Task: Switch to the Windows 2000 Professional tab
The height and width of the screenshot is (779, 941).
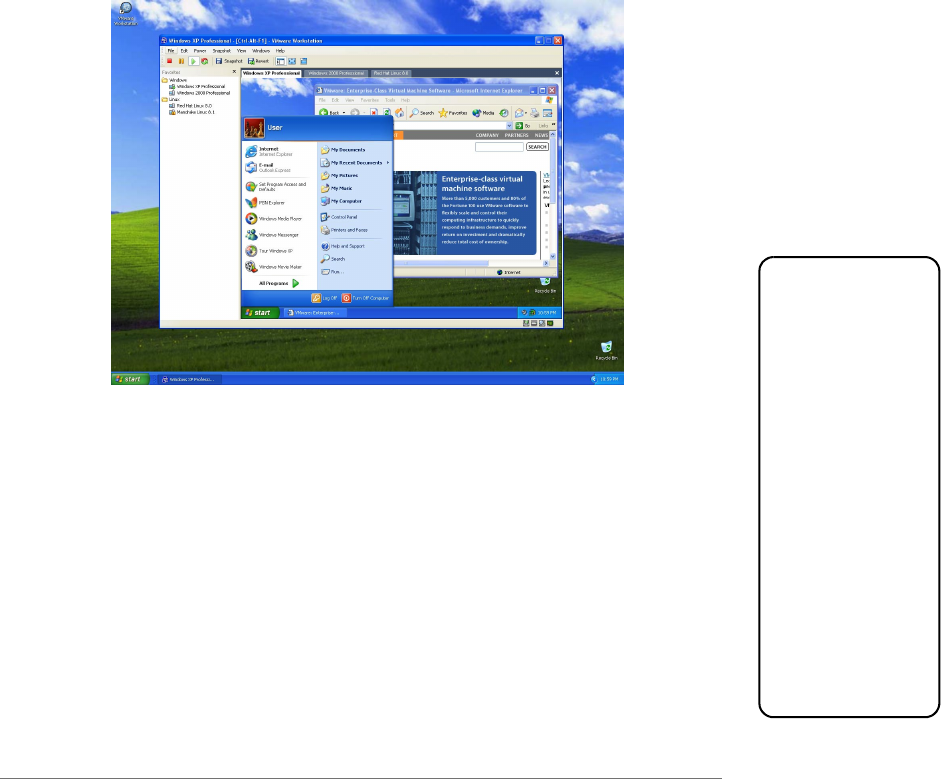Action: point(336,73)
